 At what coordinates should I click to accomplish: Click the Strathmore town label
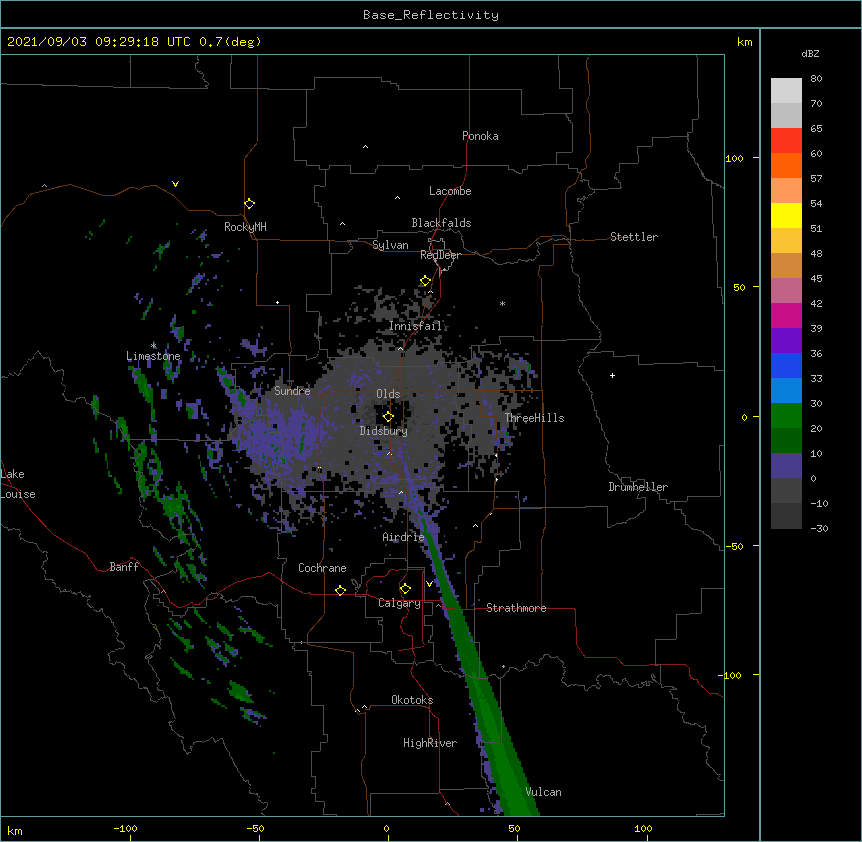(516, 608)
